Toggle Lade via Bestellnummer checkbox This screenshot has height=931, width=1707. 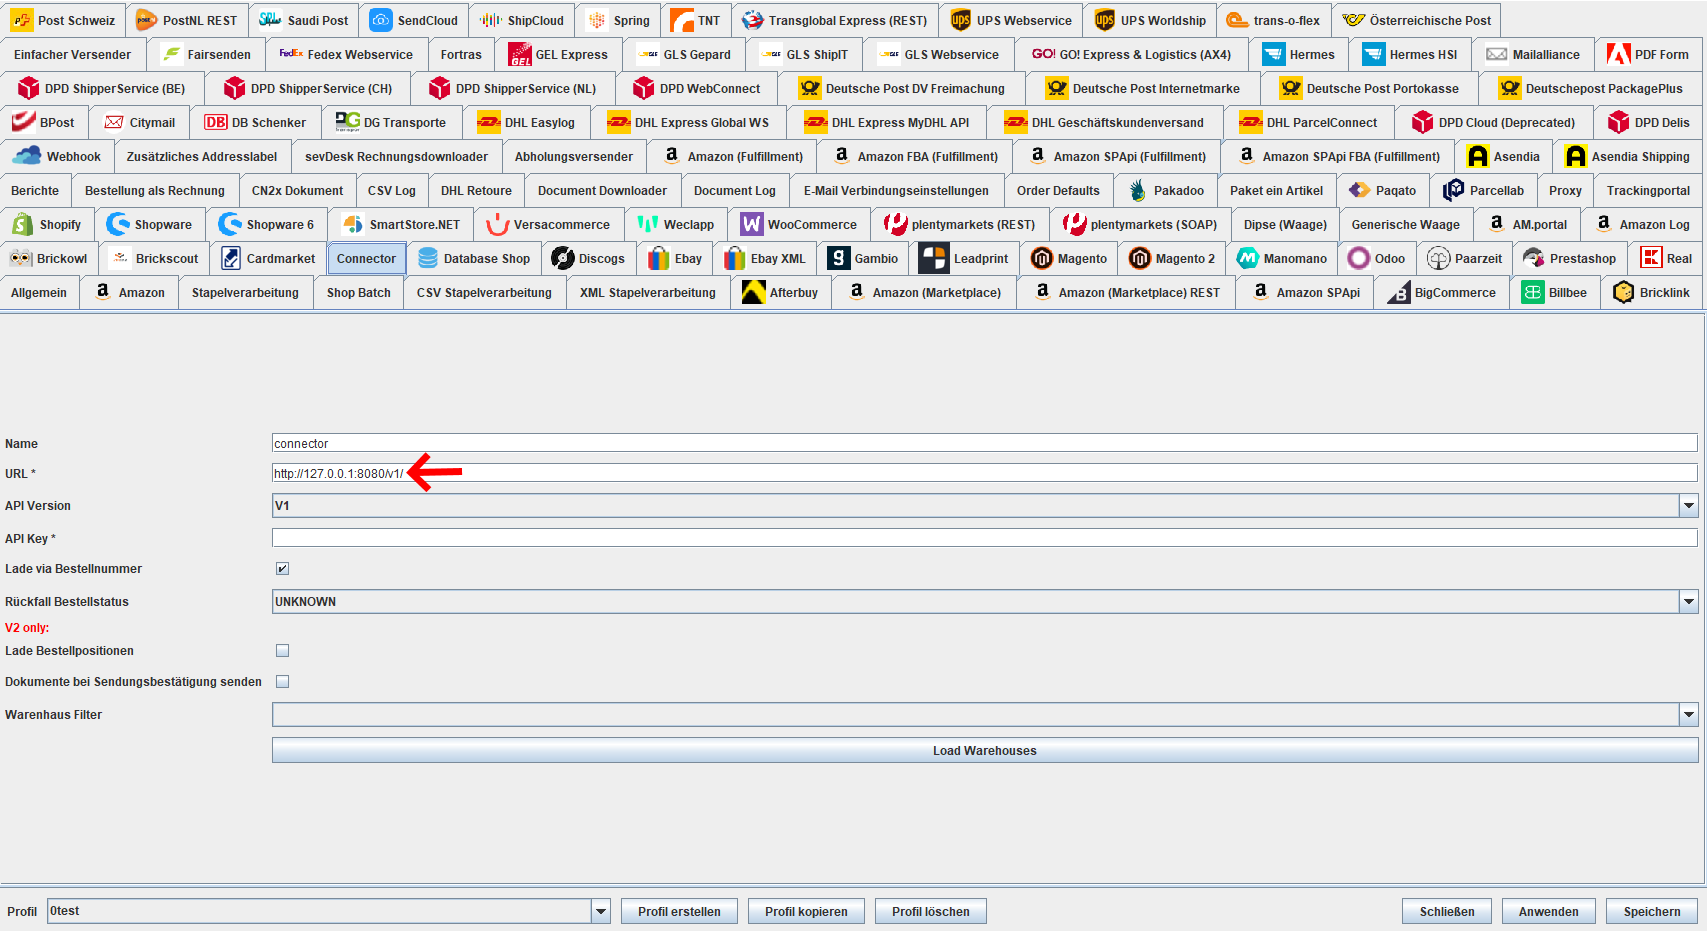tap(282, 568)
